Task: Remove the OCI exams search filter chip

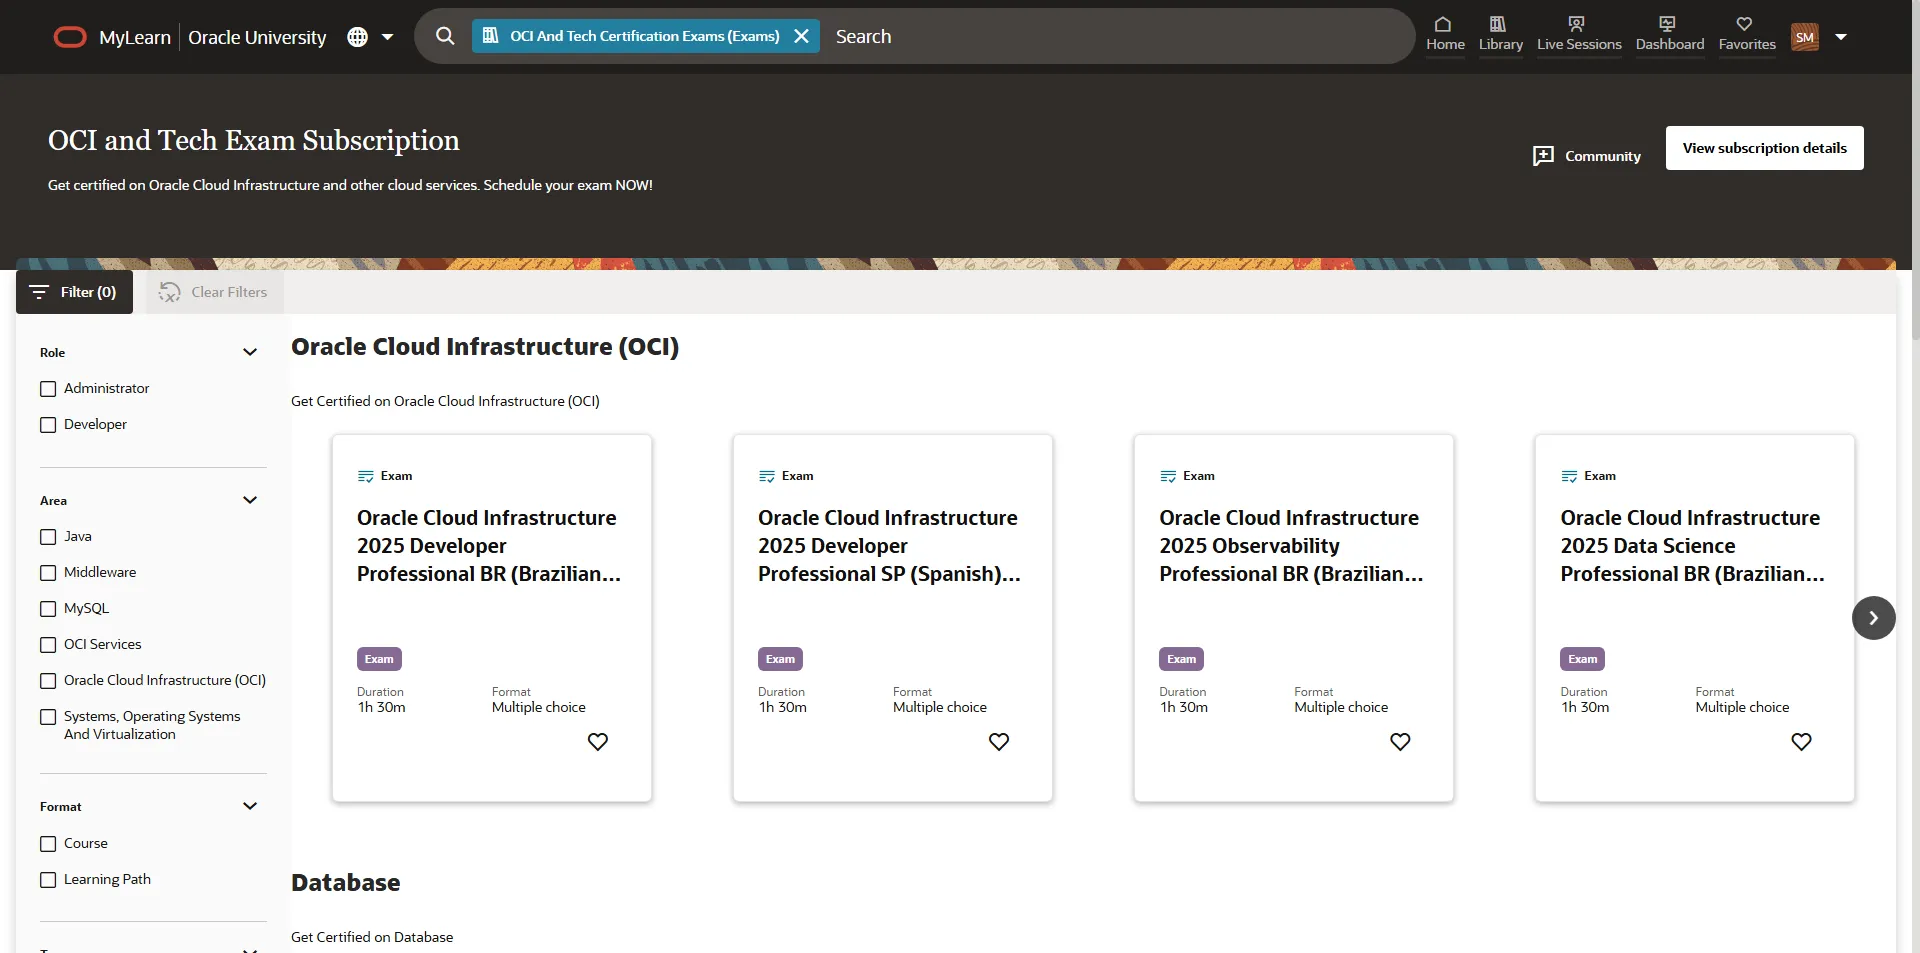Action: pos(801,36)
